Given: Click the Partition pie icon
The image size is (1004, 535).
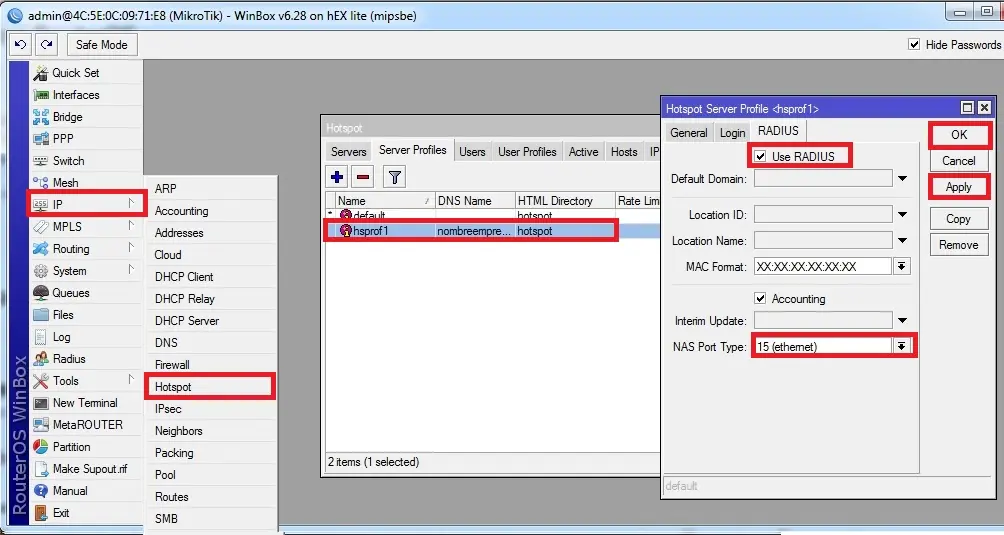Looking at the screenshot, I should coord(41,447).
